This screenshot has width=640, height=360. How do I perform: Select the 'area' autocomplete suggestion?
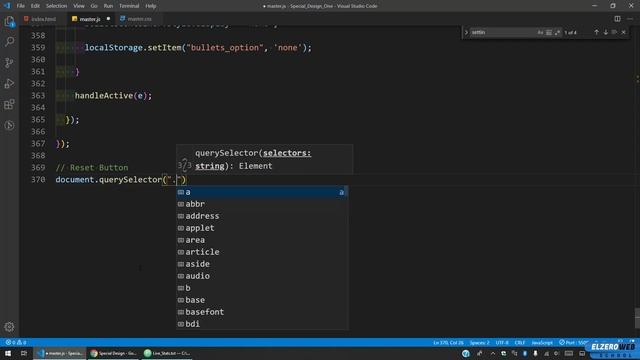262,240
